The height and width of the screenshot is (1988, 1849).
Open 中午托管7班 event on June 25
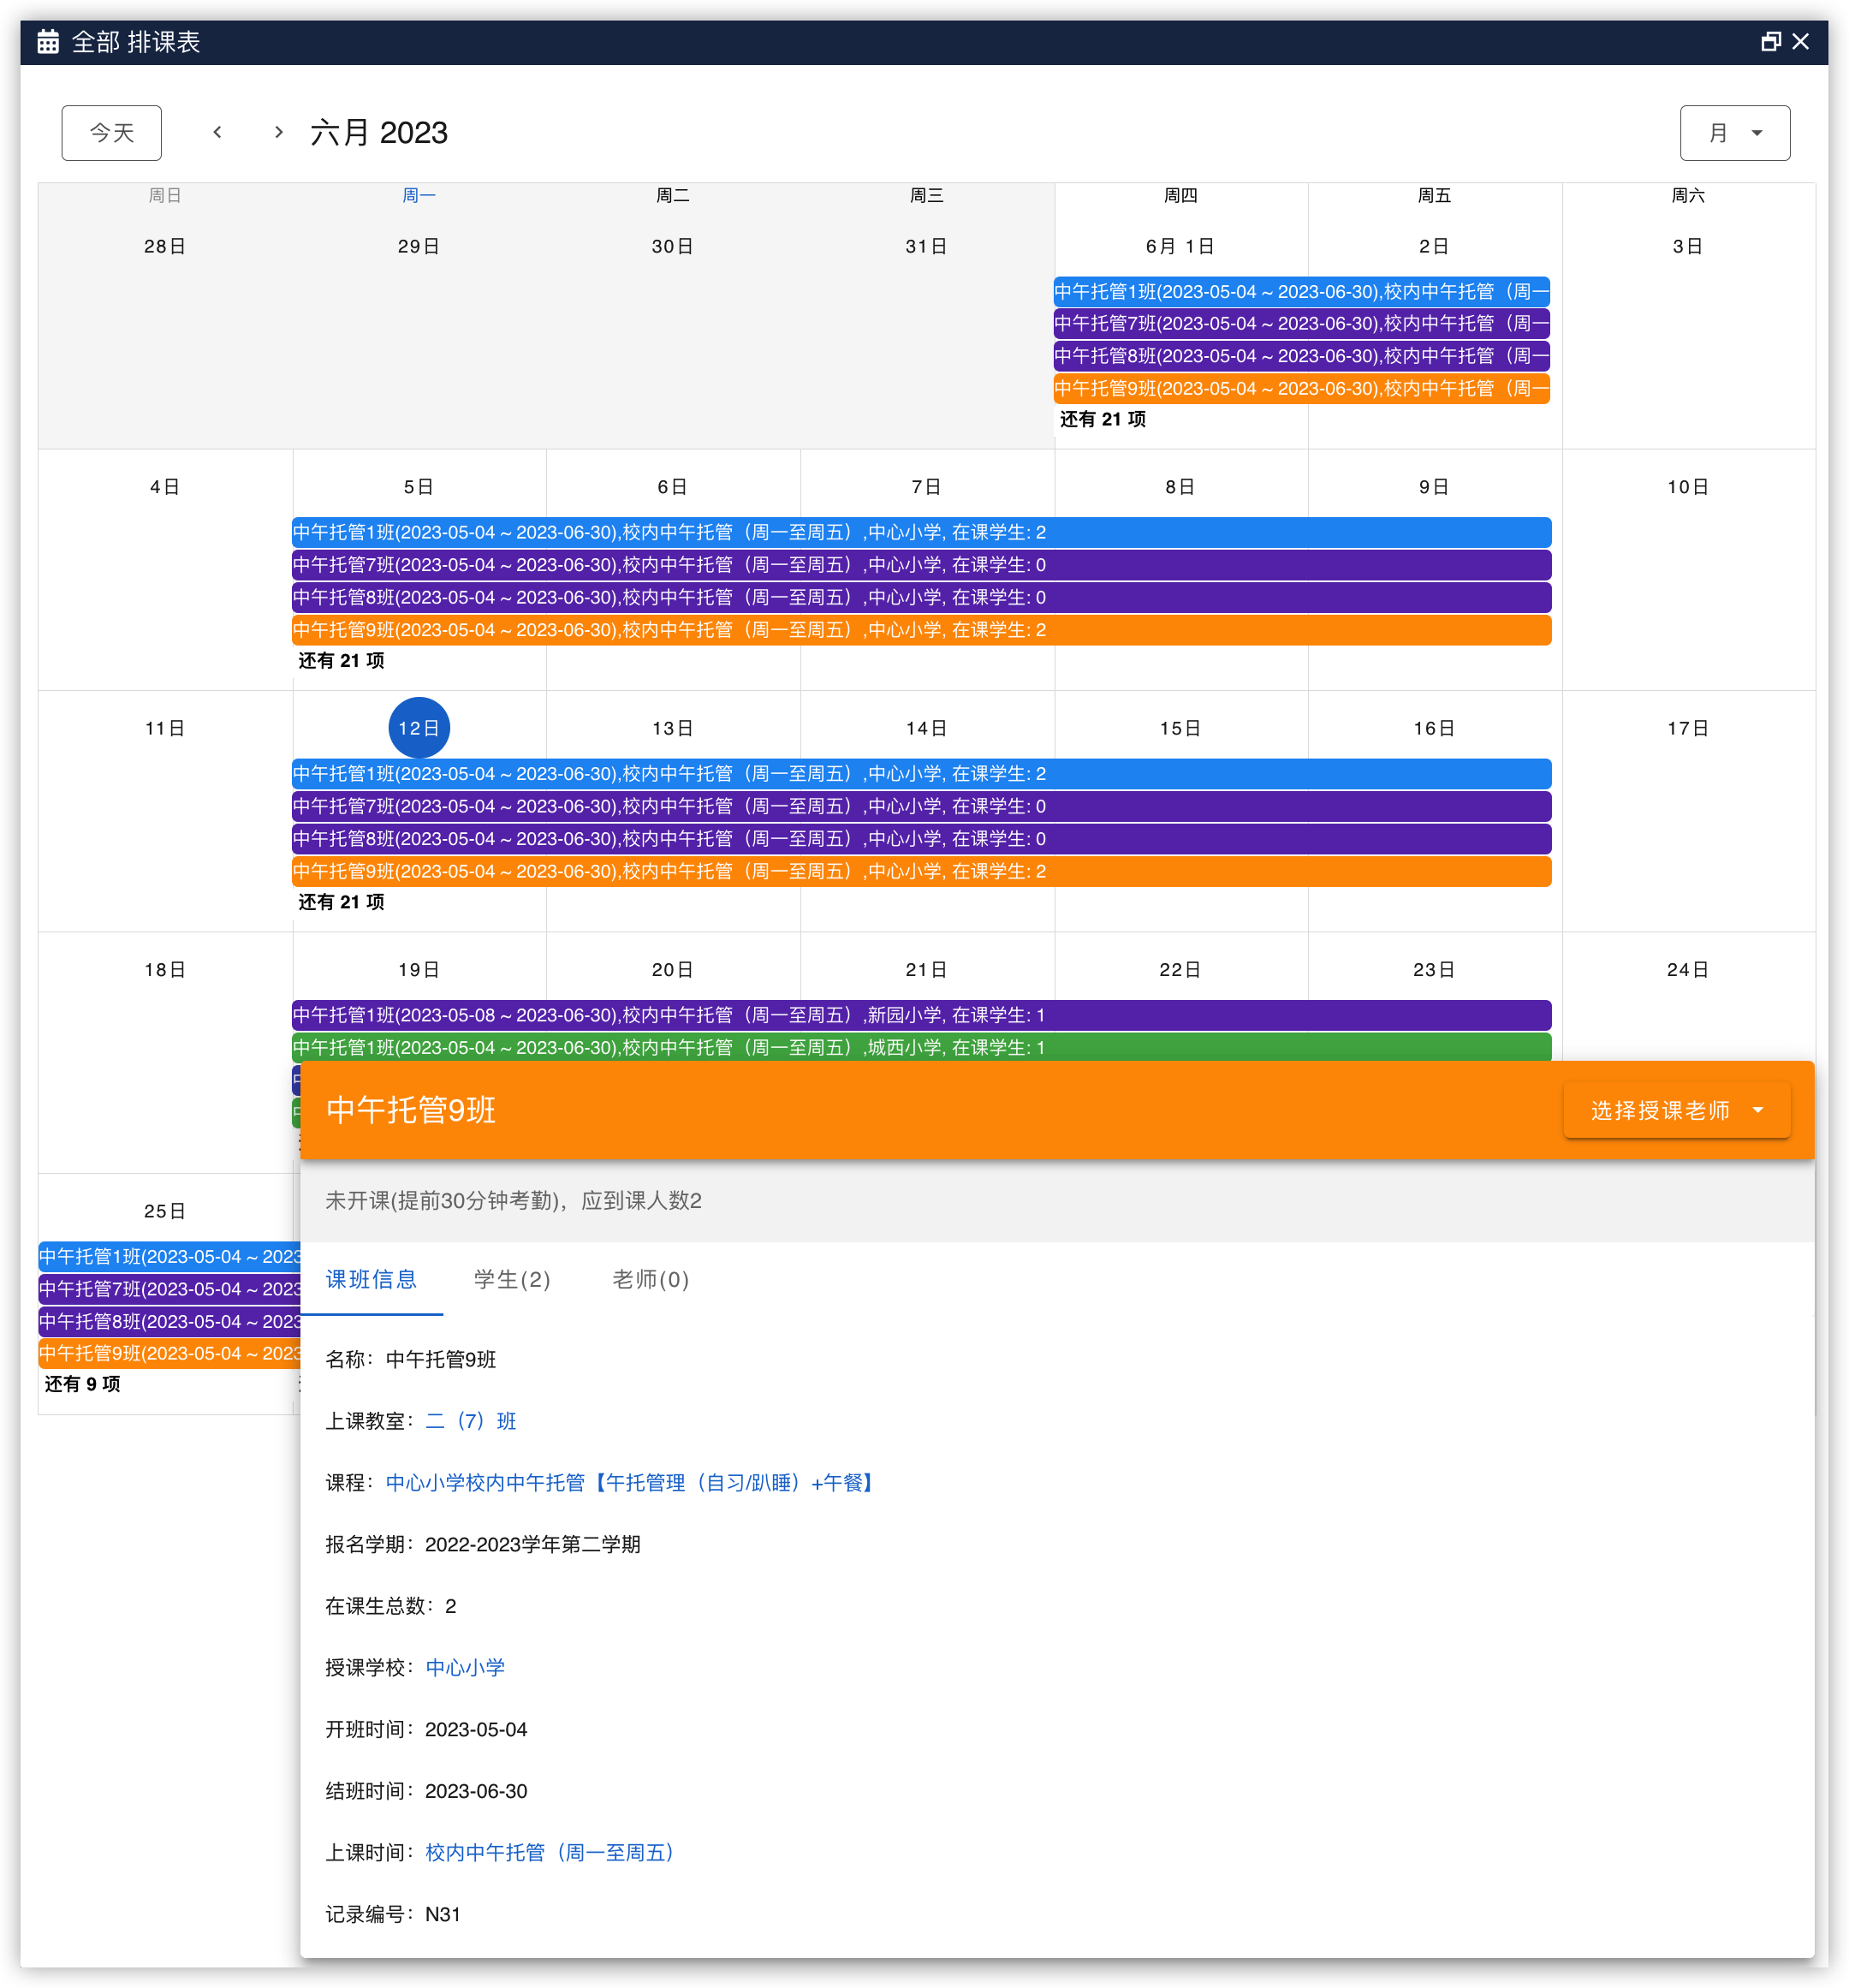[x=169, y=1289]
